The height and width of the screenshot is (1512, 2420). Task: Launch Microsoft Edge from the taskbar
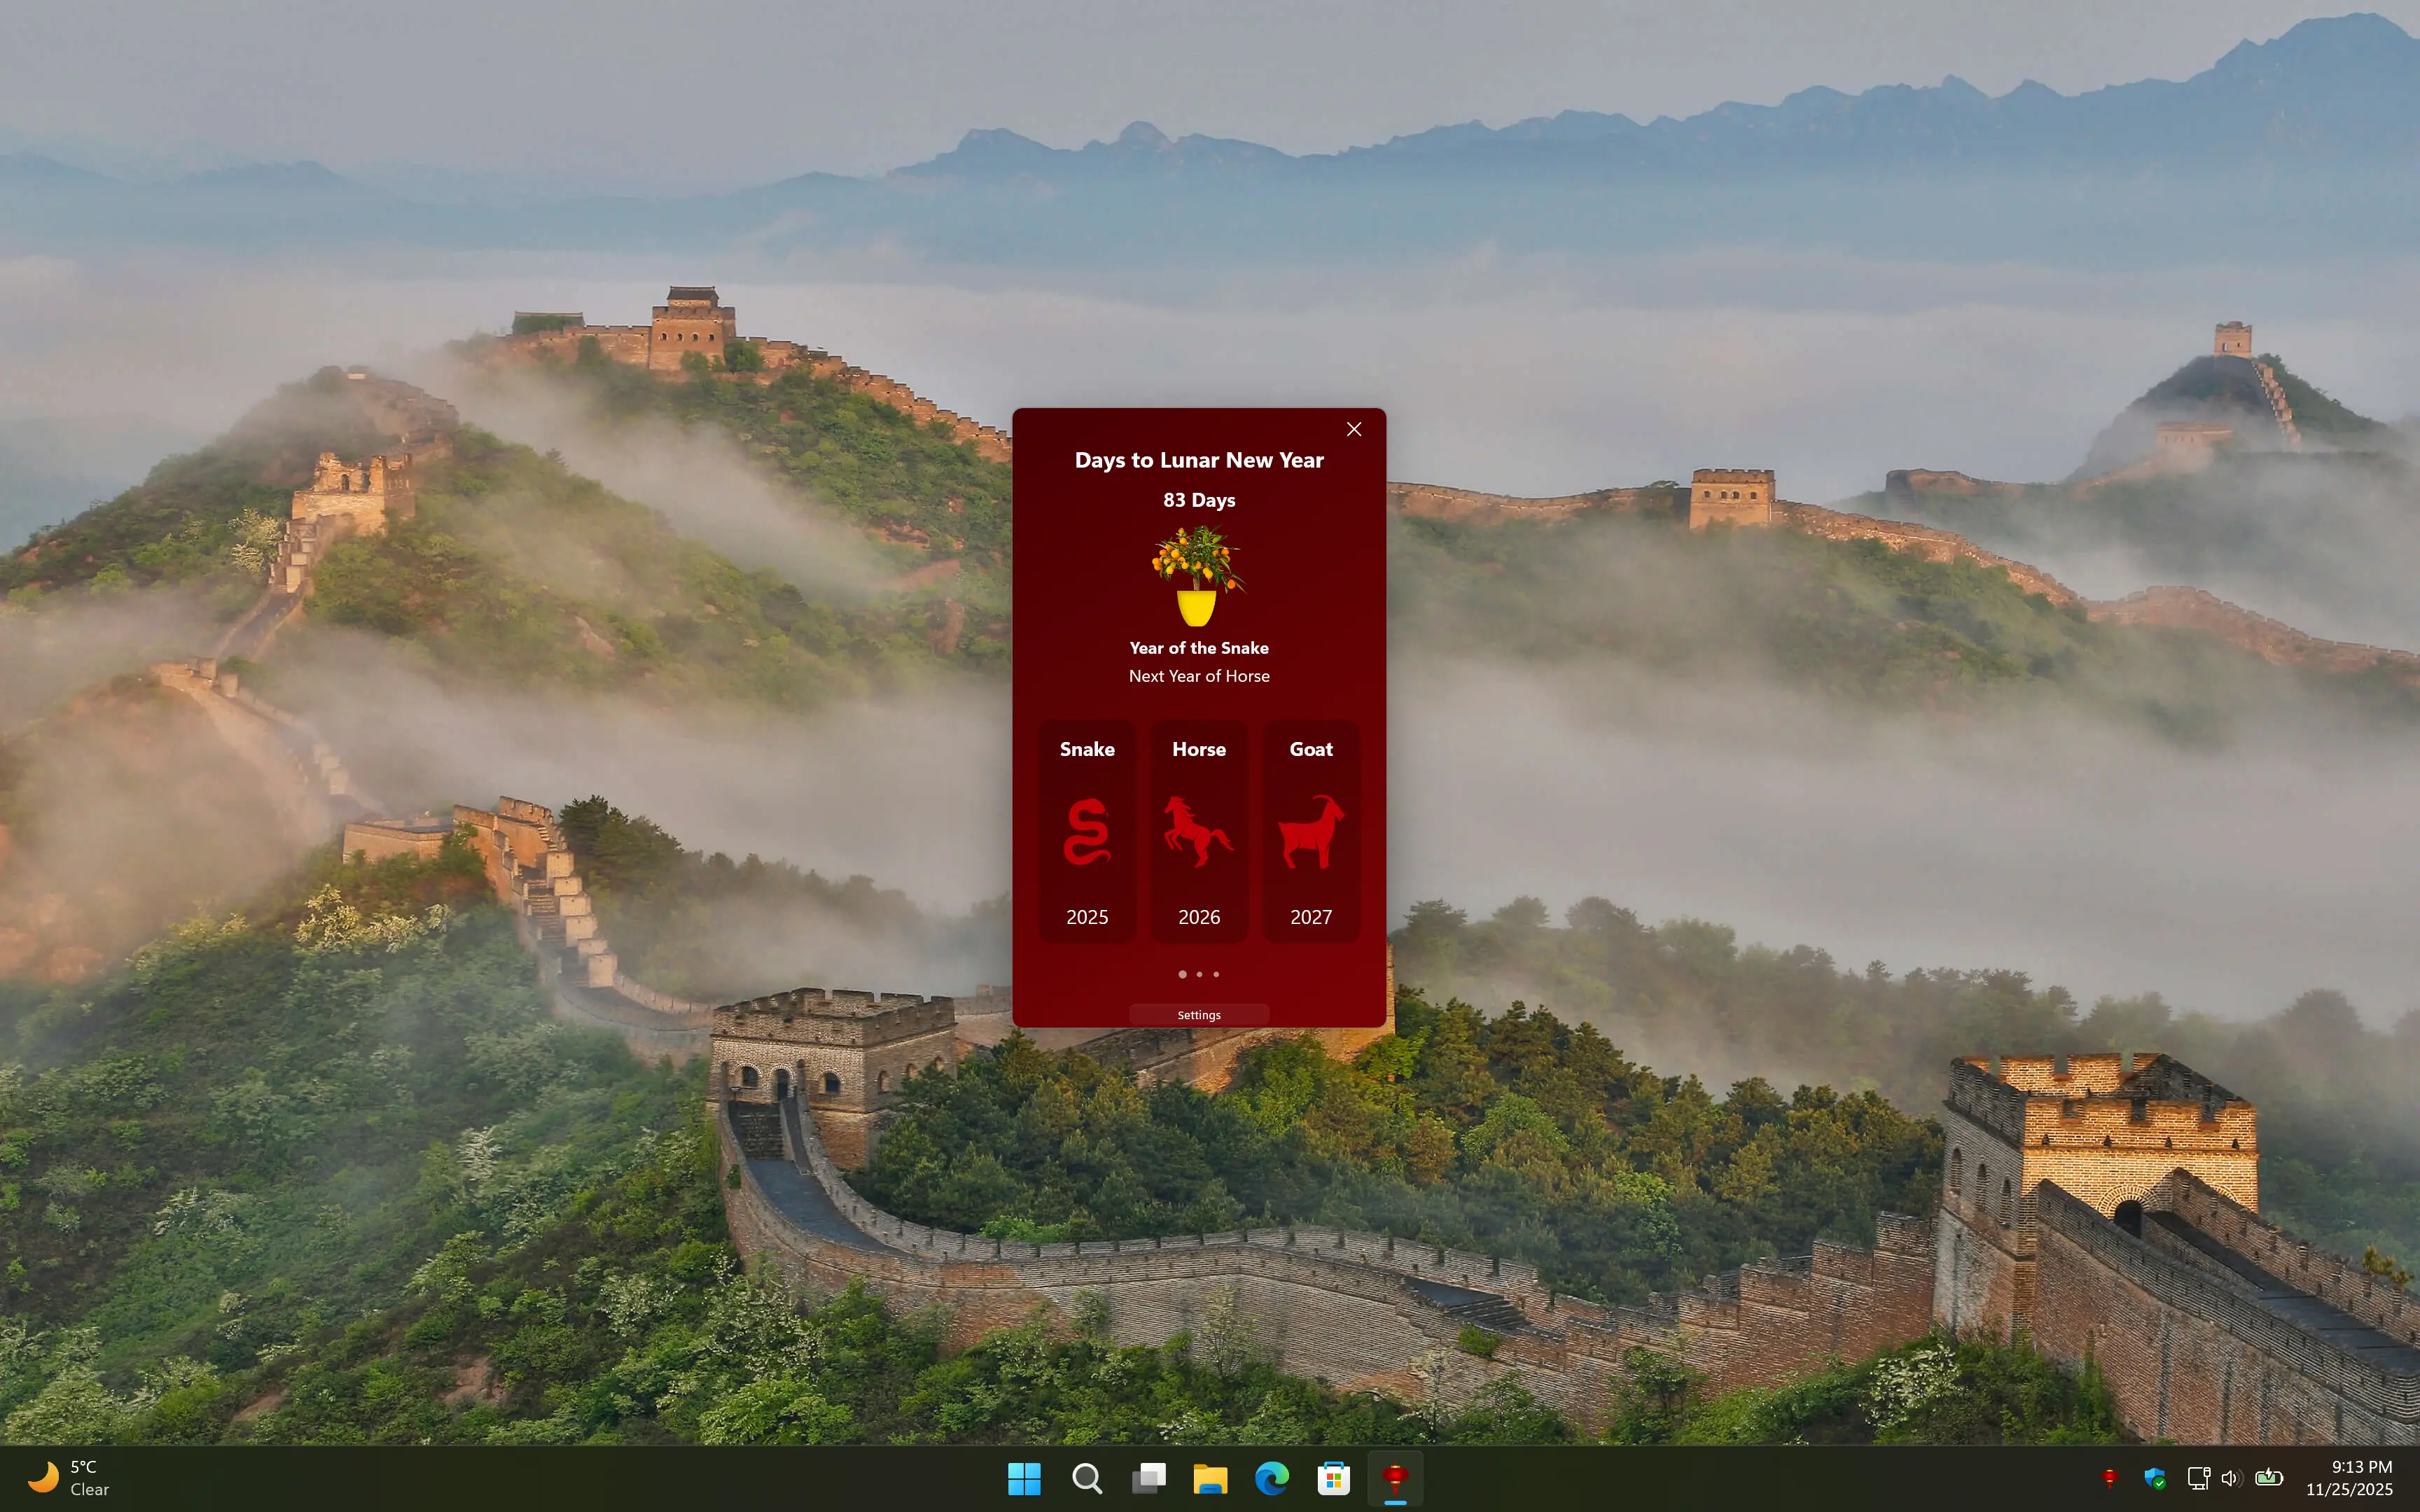pos(1272,1478)
